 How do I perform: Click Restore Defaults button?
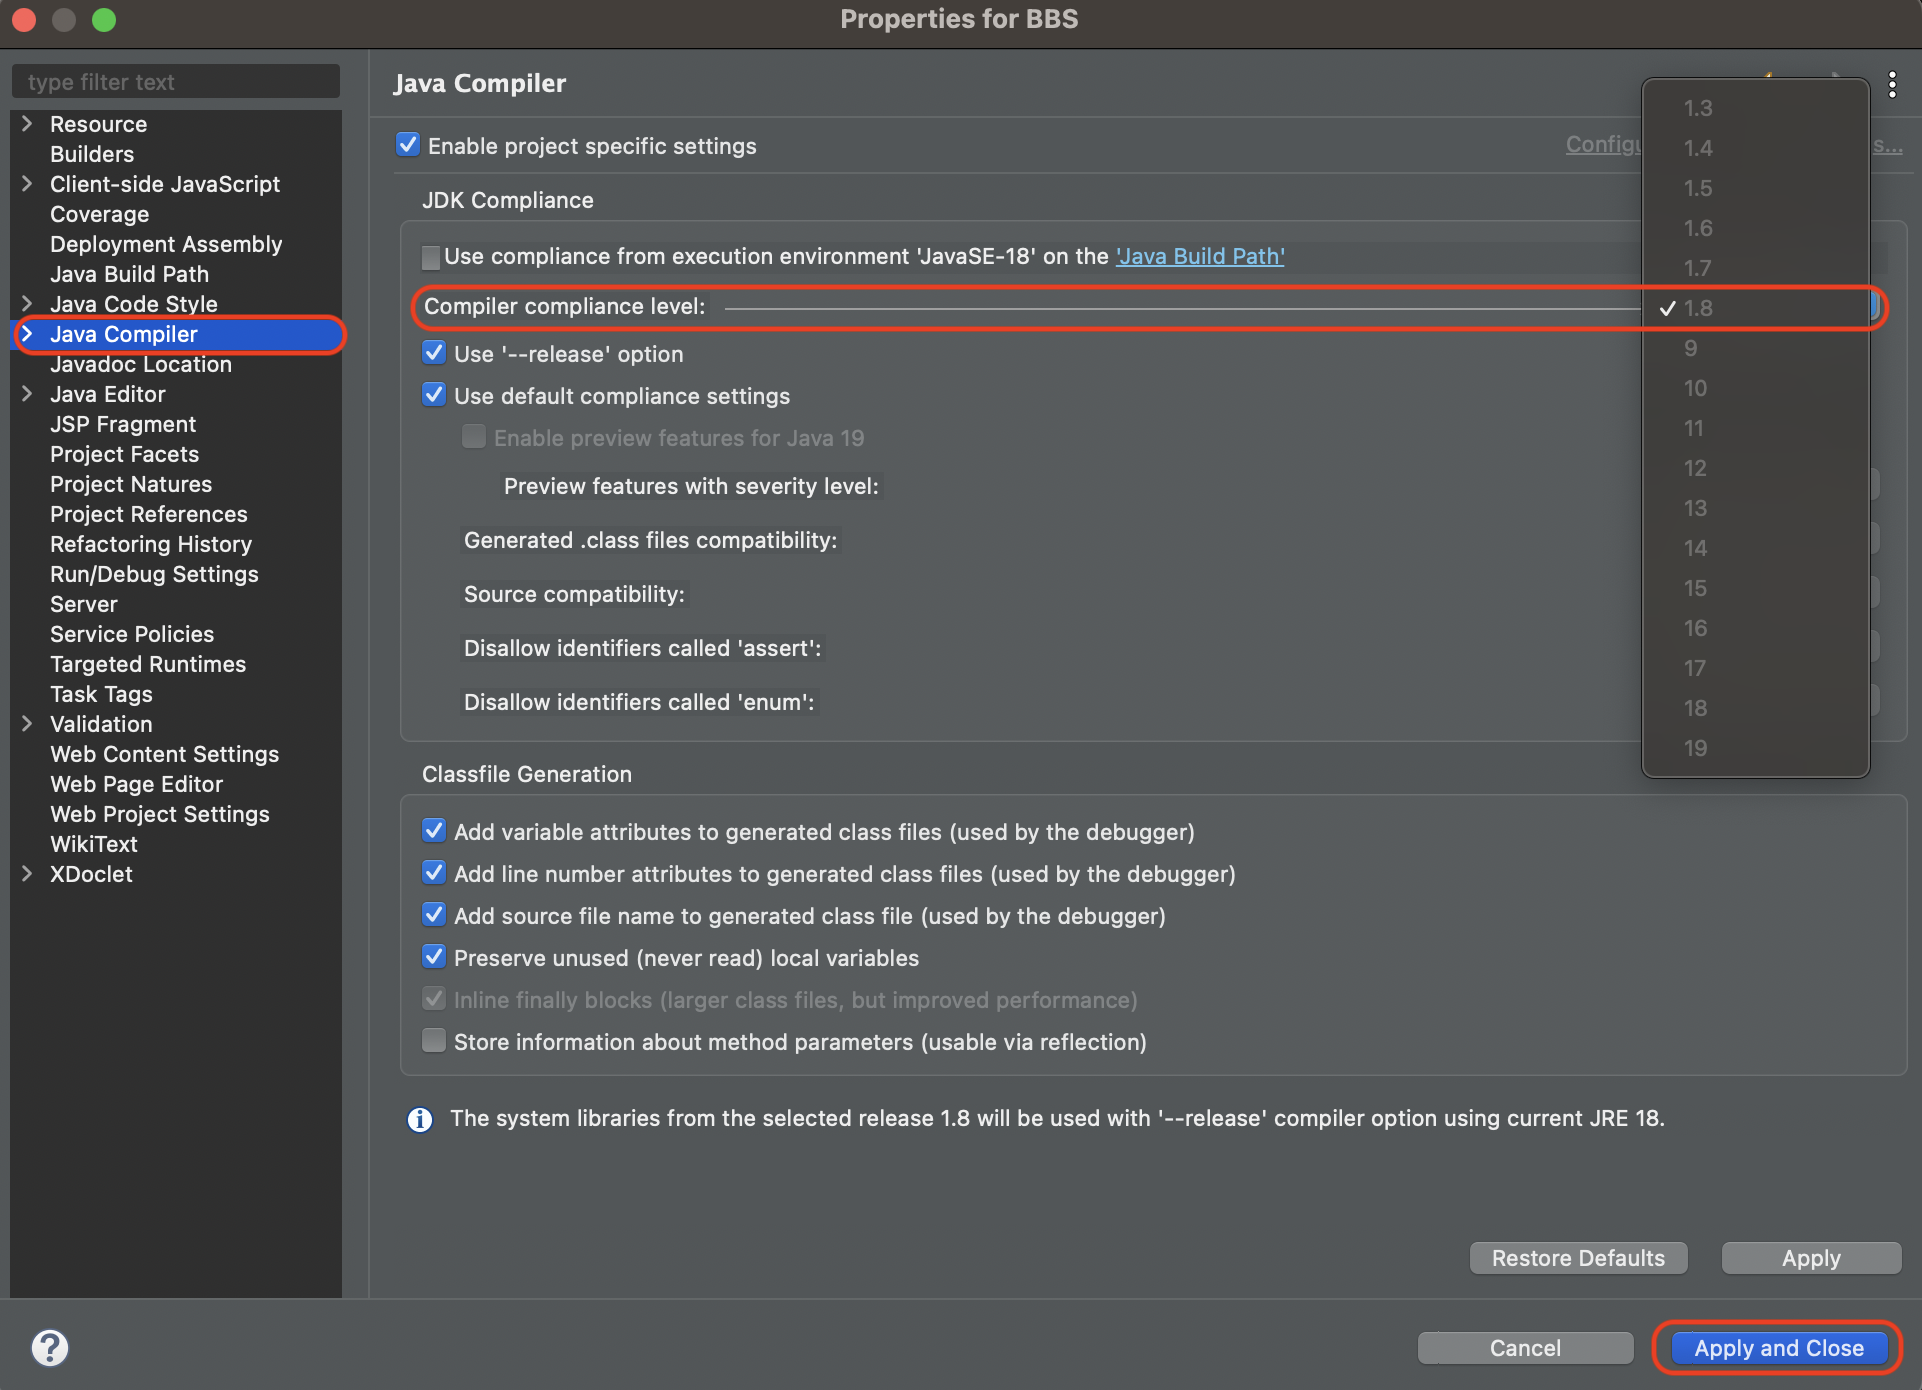pyautogui.click(x=1578, y=1258)
